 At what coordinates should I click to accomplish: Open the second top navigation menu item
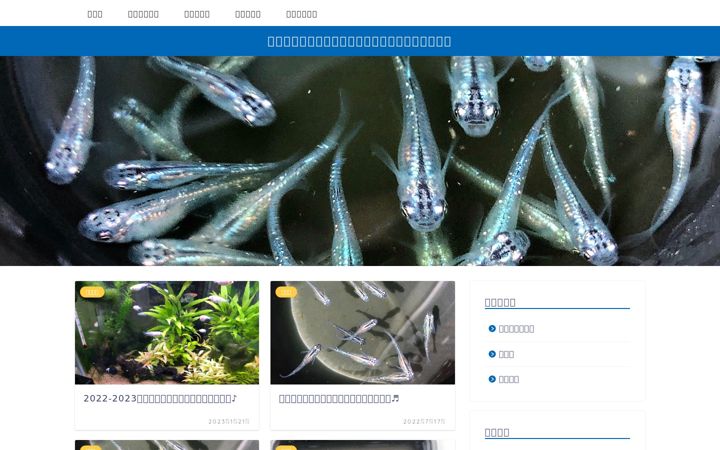pyautogui.click(x=143, y=14)
